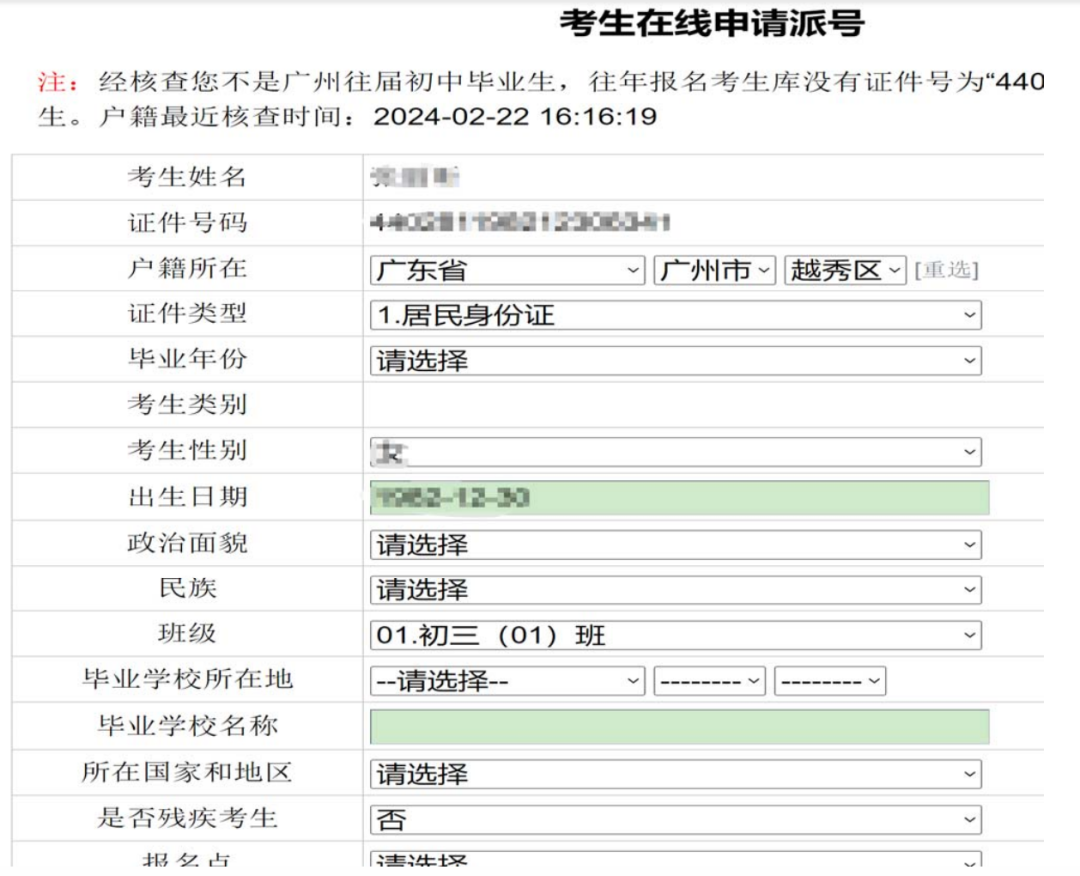This screenshot has width=1080, height=876.
Task: Open the 是否残疾考生 disability dropdown
Action: tap(670, 817)
